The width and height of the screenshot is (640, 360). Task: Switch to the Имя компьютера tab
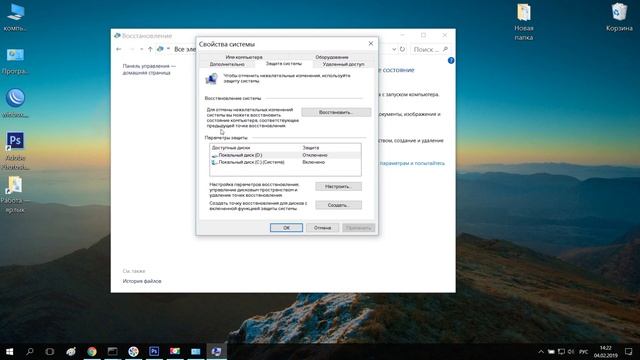[x=244, y=57]
